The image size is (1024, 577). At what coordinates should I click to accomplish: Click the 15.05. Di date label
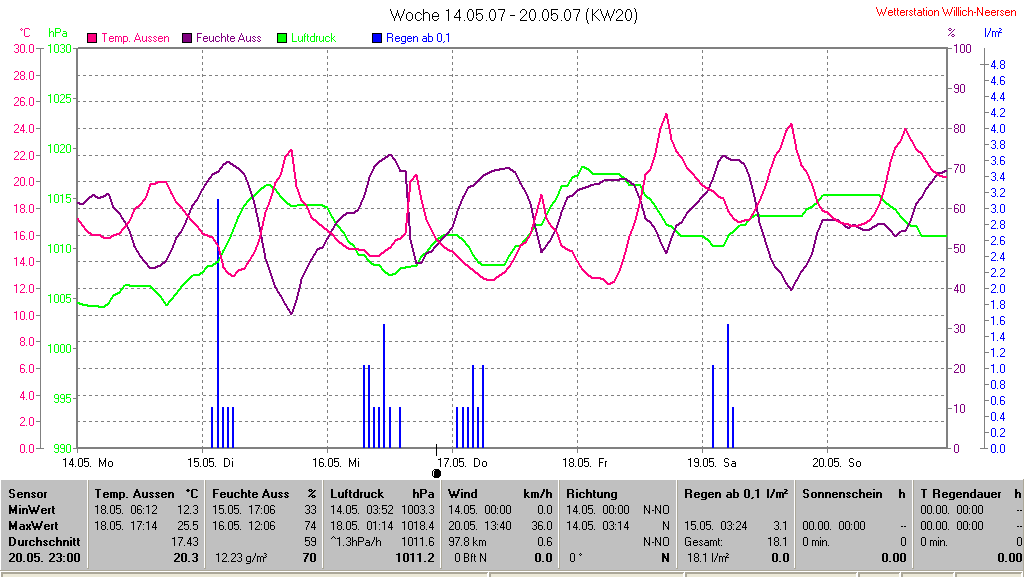coord(210,463)
